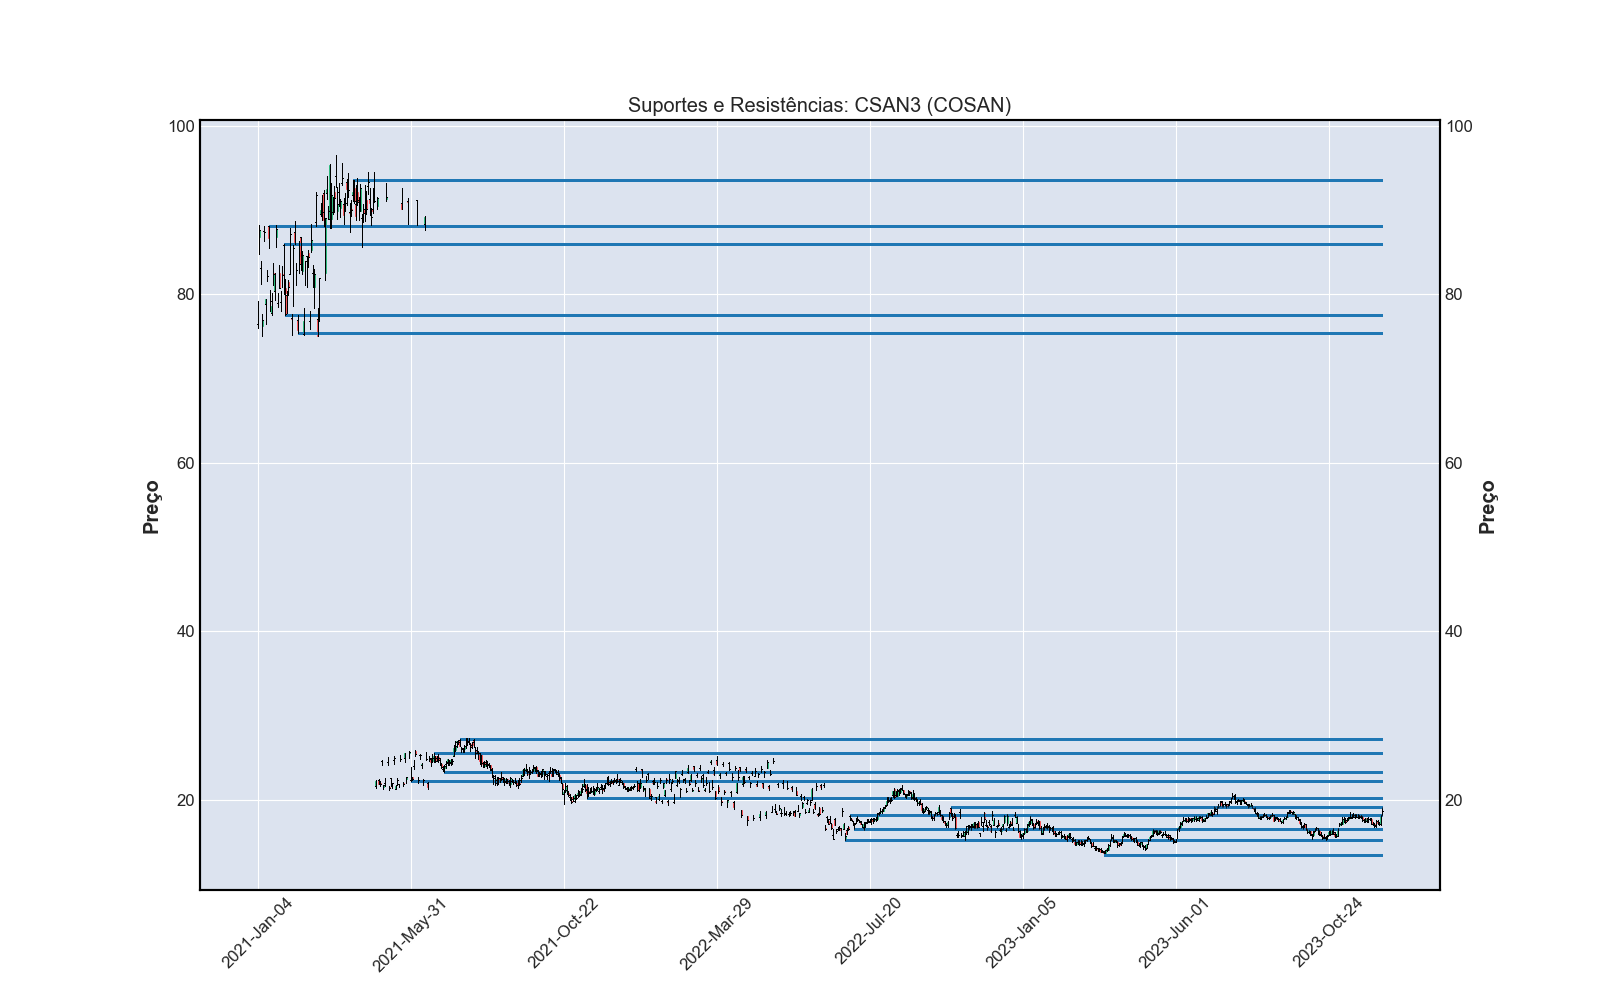Click the left 'Preço' axis label
Viewport: 1600px width, 1000px height.
pyautogui.click(x=151, y=507)
